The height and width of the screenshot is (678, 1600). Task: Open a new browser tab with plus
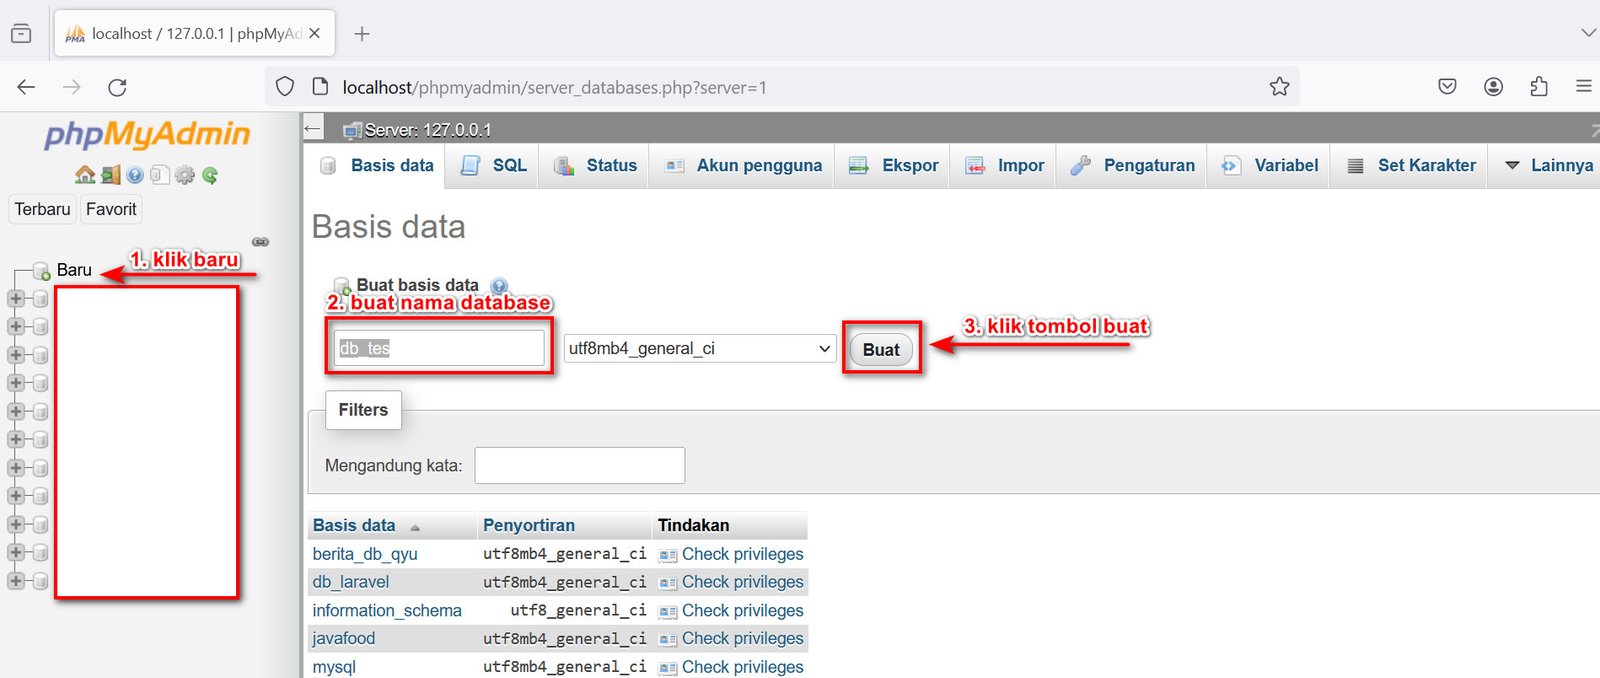362,34
